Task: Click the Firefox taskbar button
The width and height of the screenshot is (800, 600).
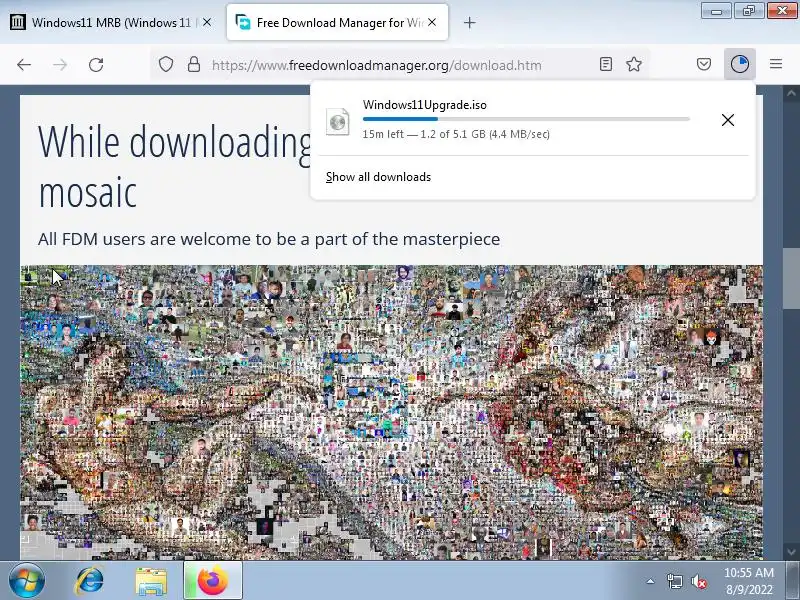Action: pyautogui.click(x=213, y=581)
